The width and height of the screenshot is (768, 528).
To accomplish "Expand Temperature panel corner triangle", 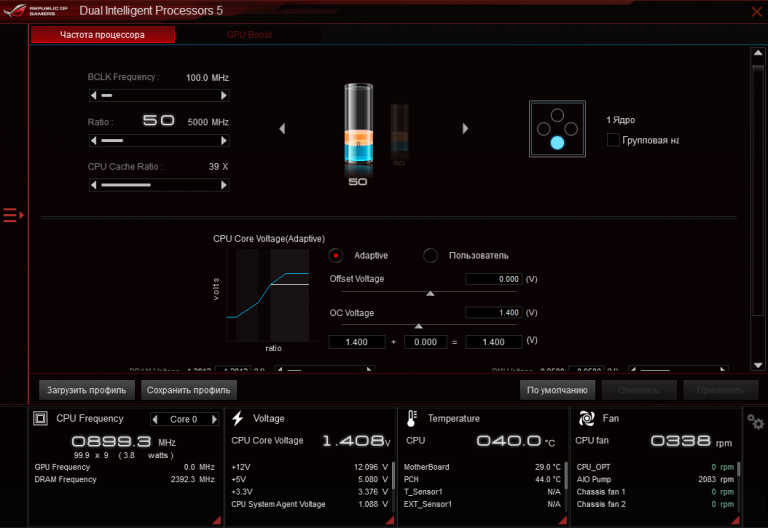I will (562, 520).
